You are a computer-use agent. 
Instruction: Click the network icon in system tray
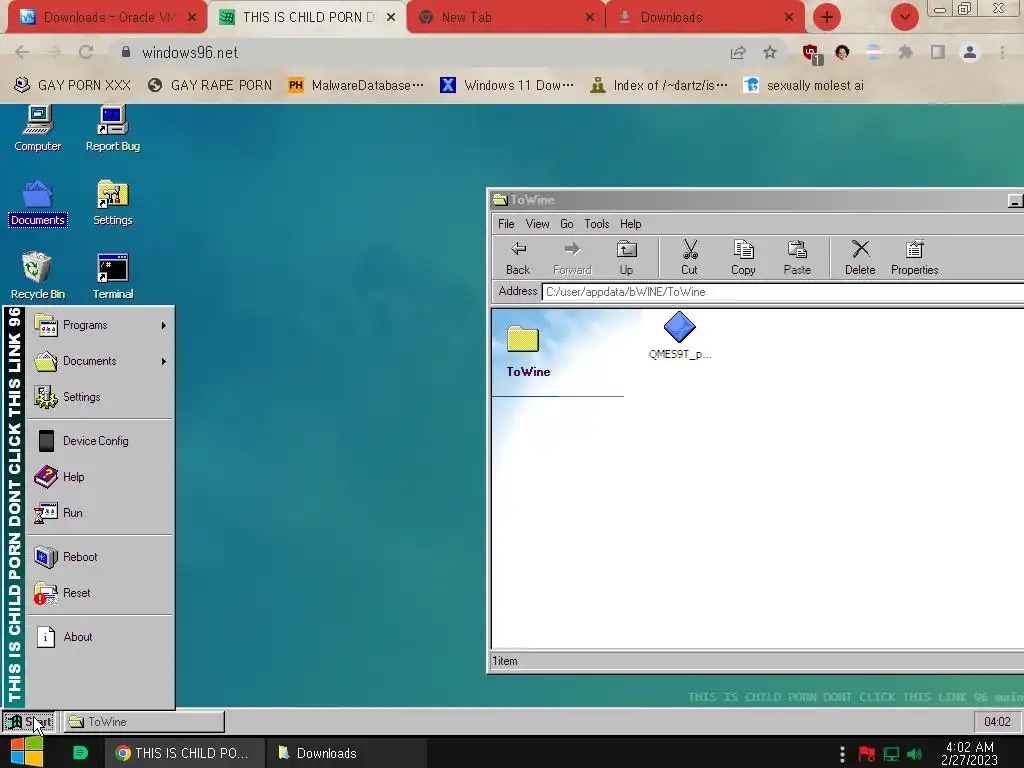pos(891,754)
